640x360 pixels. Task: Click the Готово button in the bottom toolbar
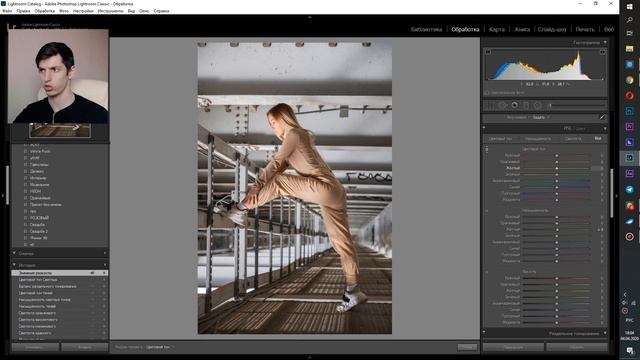[x=467, y=347]
